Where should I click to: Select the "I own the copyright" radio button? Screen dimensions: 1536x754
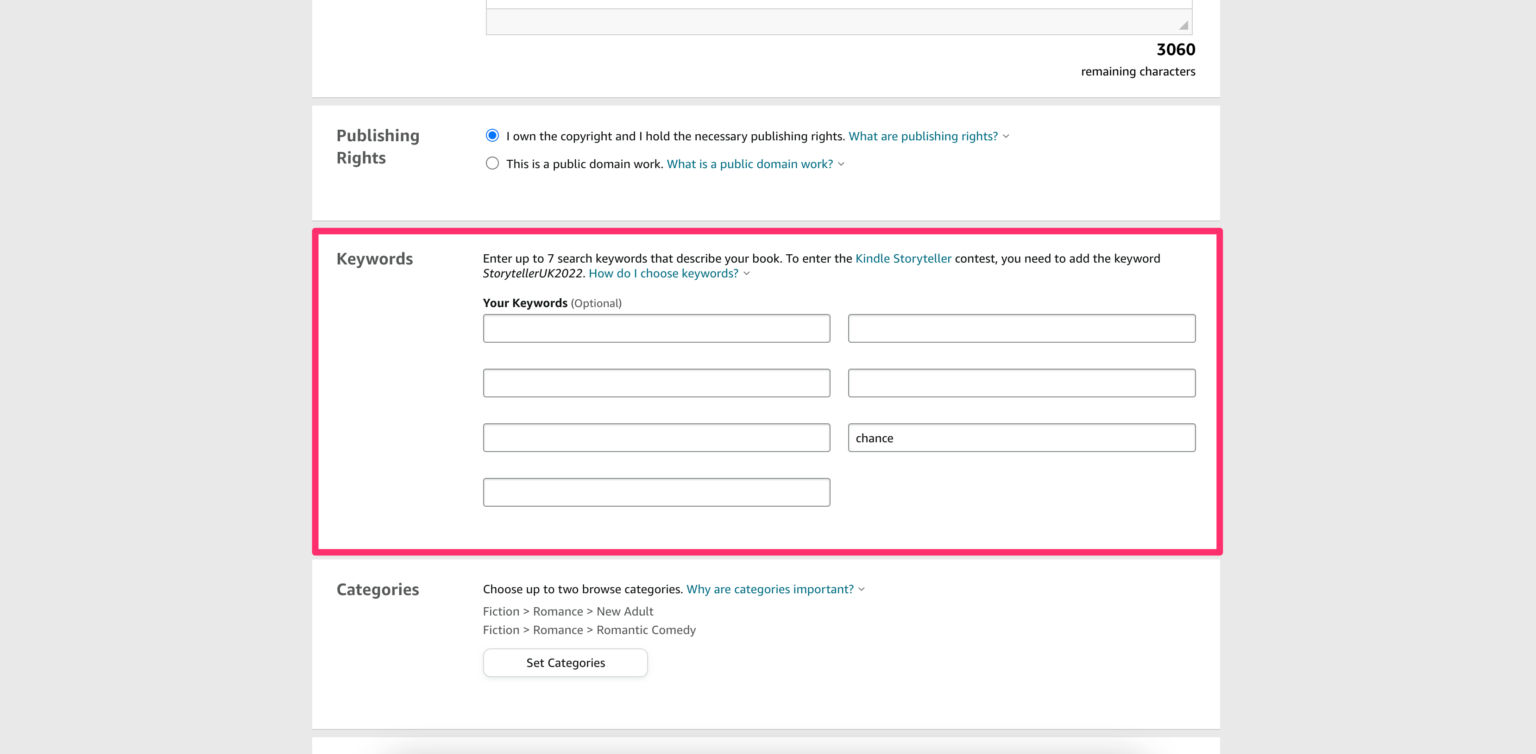[x=492, y=135]
